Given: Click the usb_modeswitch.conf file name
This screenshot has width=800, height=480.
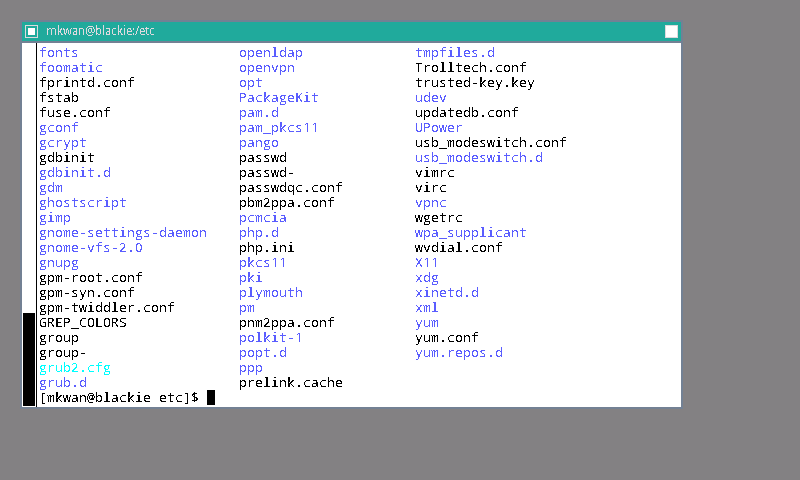Looking at the screenshot, I should pos(490,143).
